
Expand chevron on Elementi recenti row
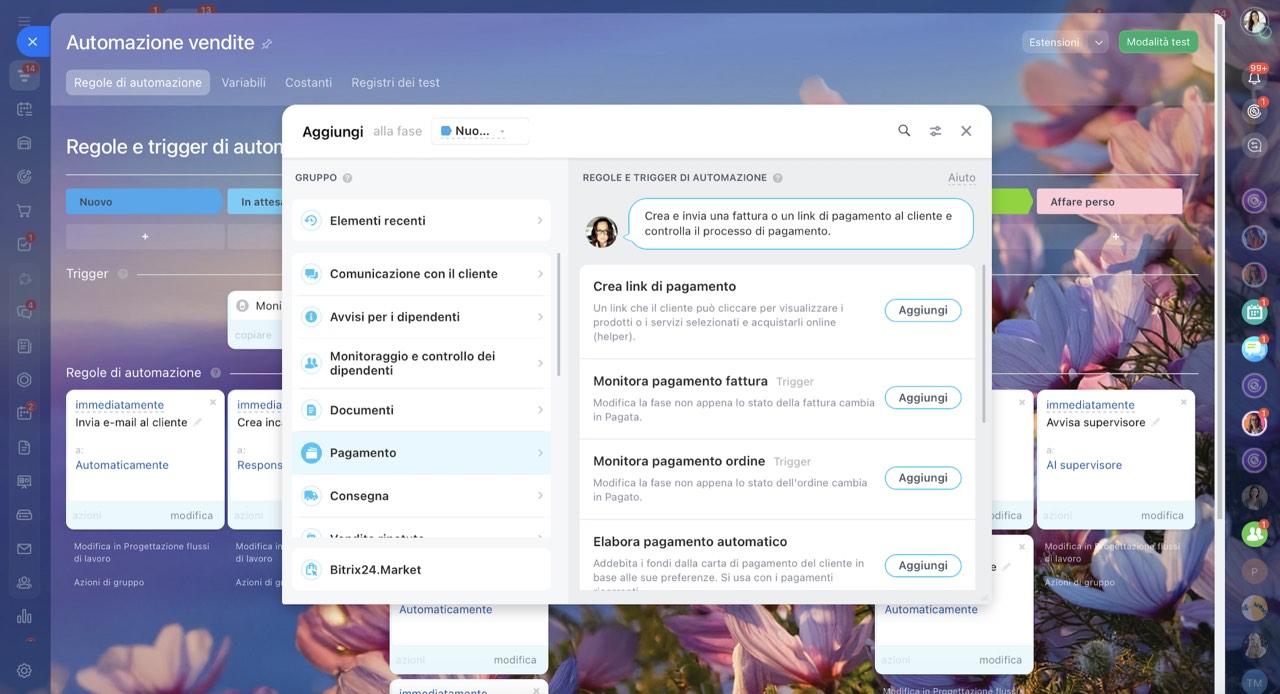540,220
